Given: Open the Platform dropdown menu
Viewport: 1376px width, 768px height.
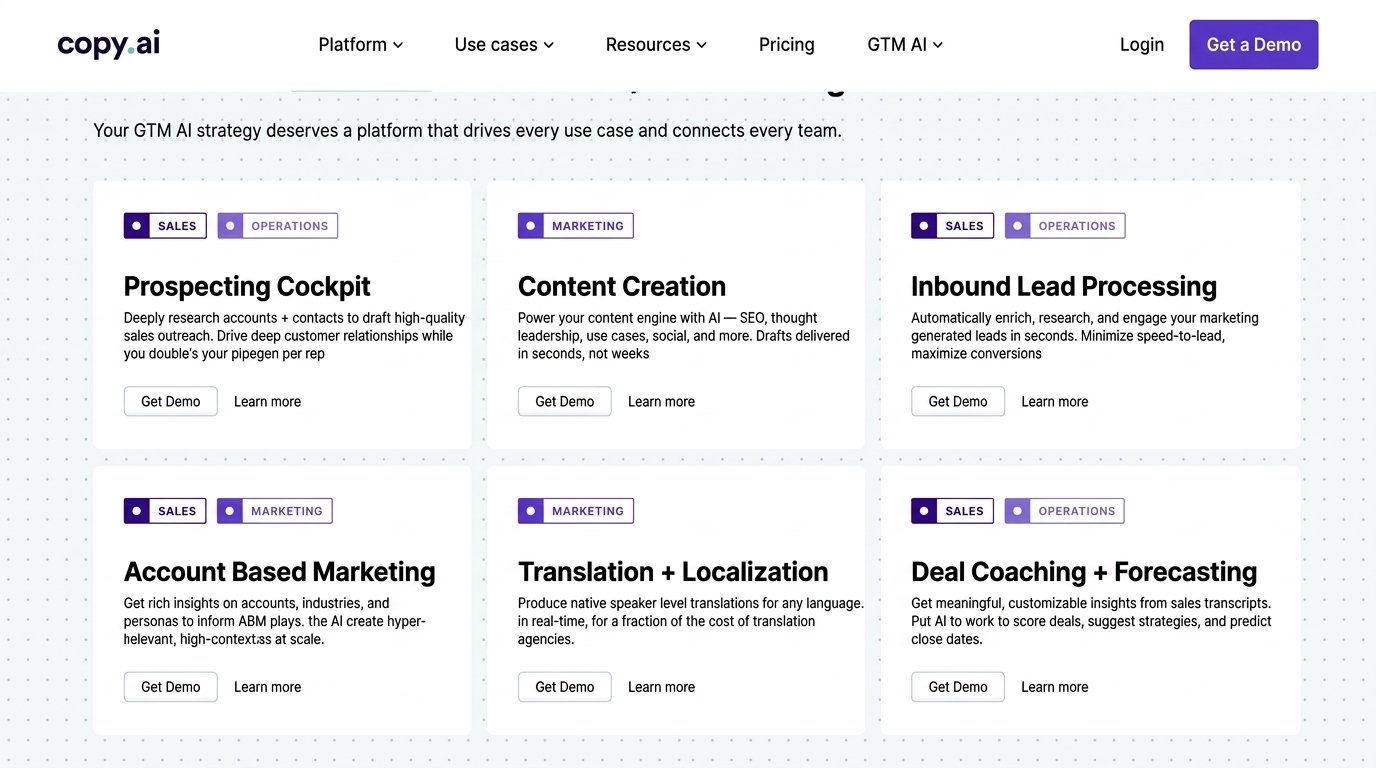Looking at the screenshot, I should 361,45.
